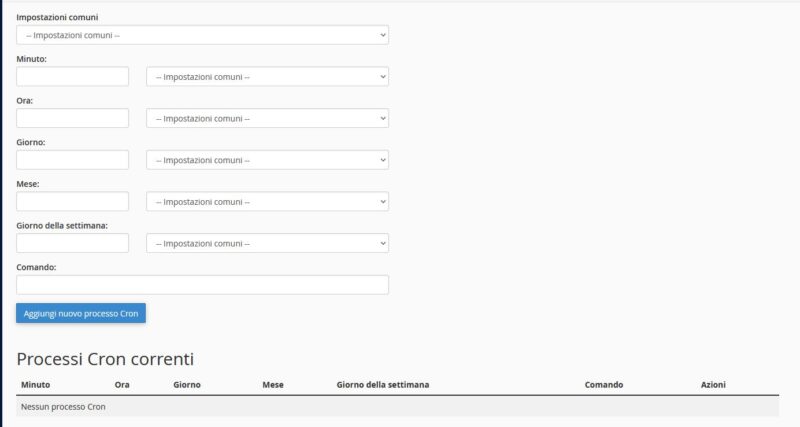This screenshot has width=800, height=427.
Task: Click the Ora: field label
Action: 24,101
